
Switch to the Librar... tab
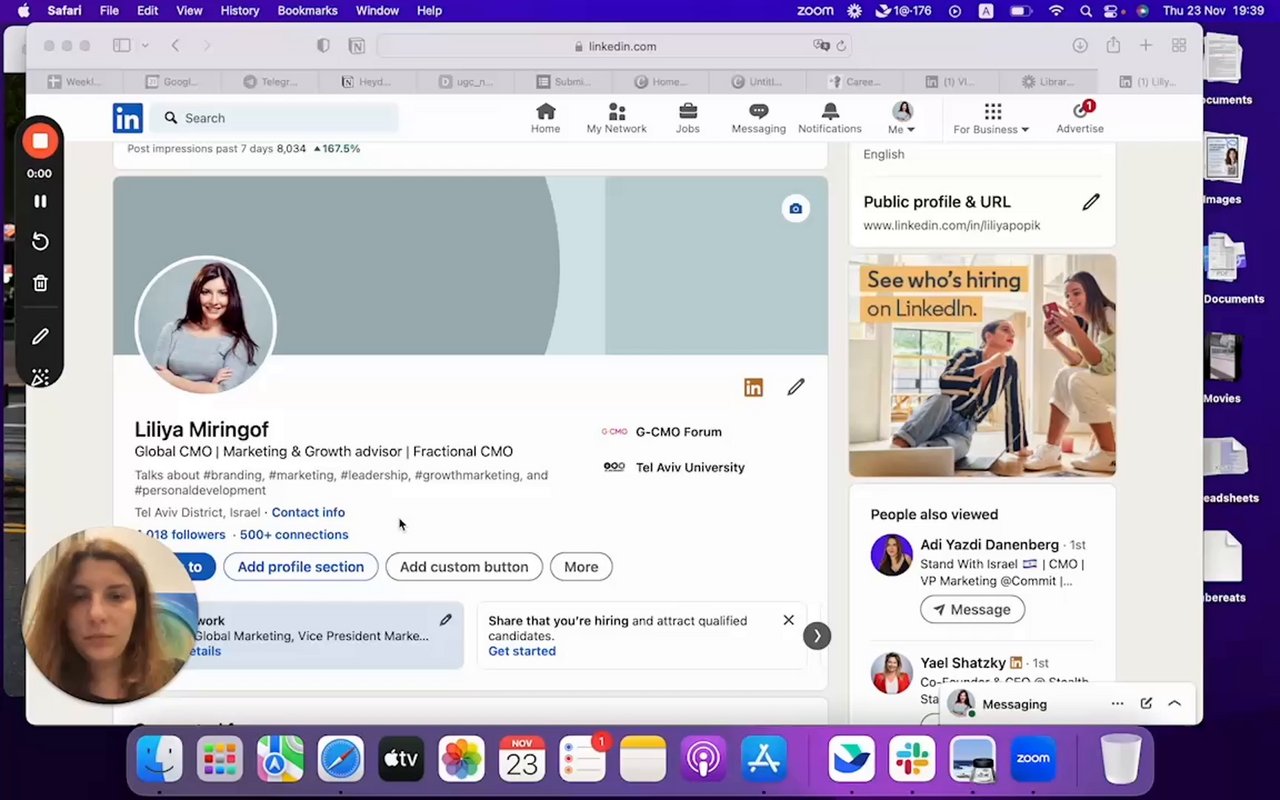point(1048,82)
